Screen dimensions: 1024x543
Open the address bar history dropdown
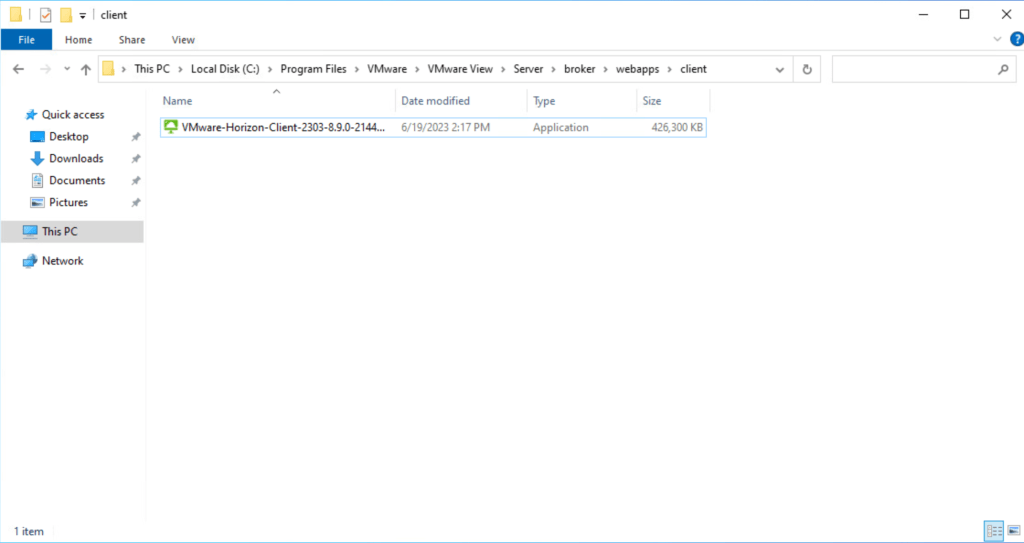coord(780,69)
